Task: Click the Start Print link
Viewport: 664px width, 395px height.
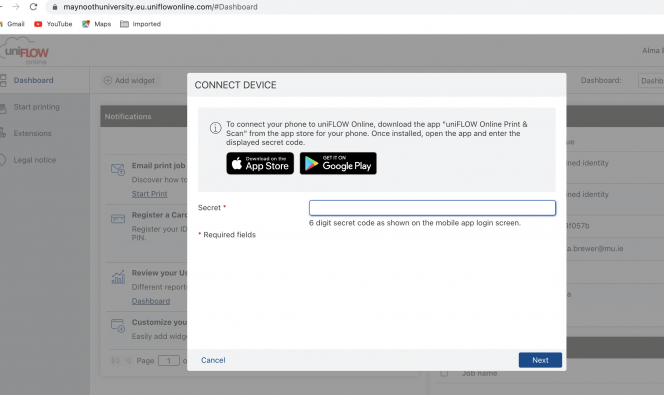Action: [x=149, y=194]
